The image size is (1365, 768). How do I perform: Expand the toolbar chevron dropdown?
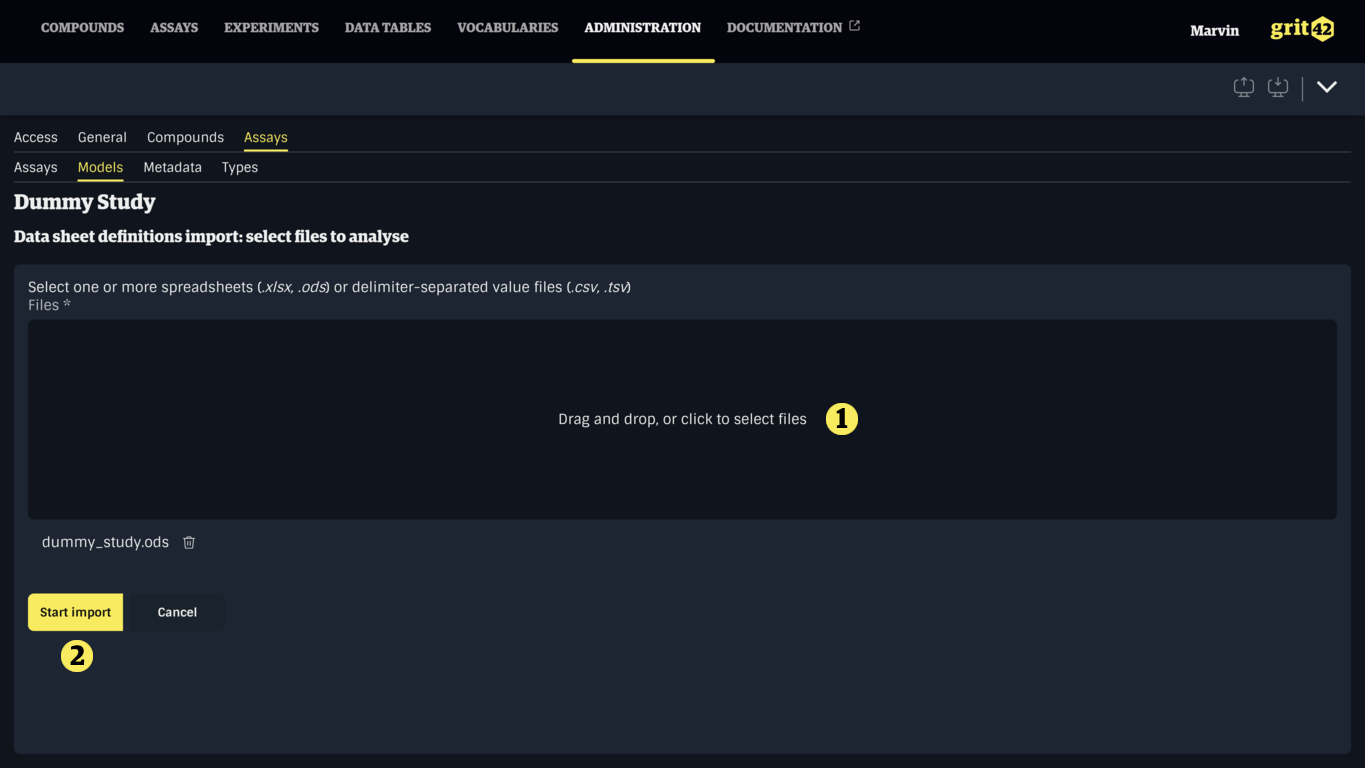point(1326,87)
